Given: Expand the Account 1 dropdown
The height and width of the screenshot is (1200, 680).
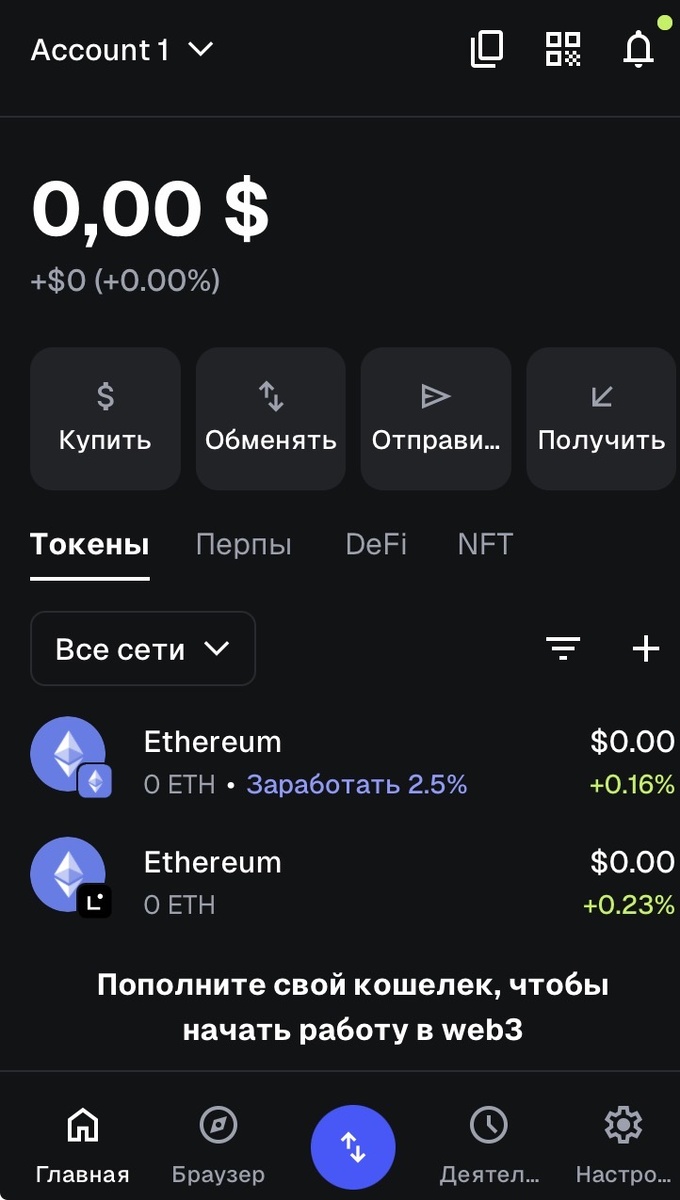Looking at the screenshot, I should coord(123,49).
